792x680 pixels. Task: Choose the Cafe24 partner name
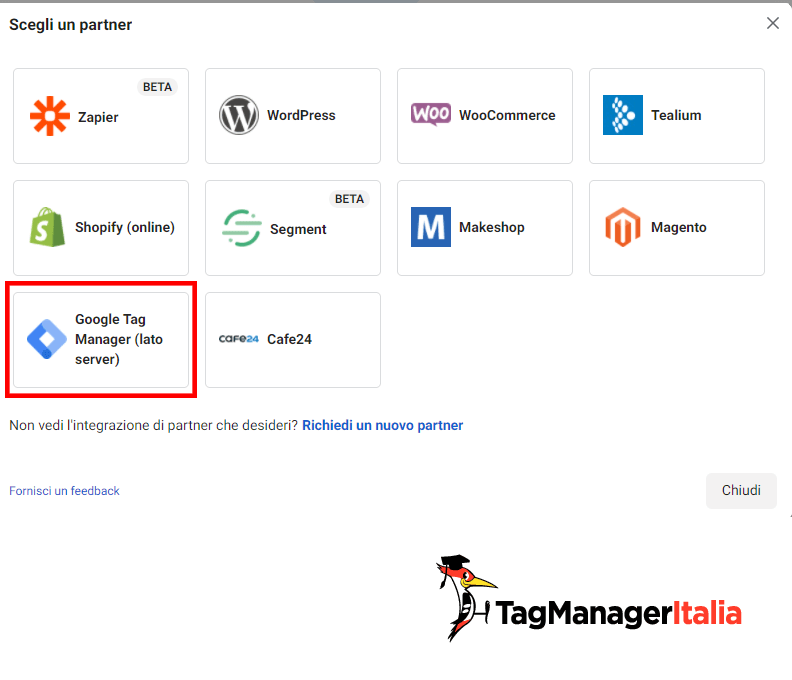point(289,339)
